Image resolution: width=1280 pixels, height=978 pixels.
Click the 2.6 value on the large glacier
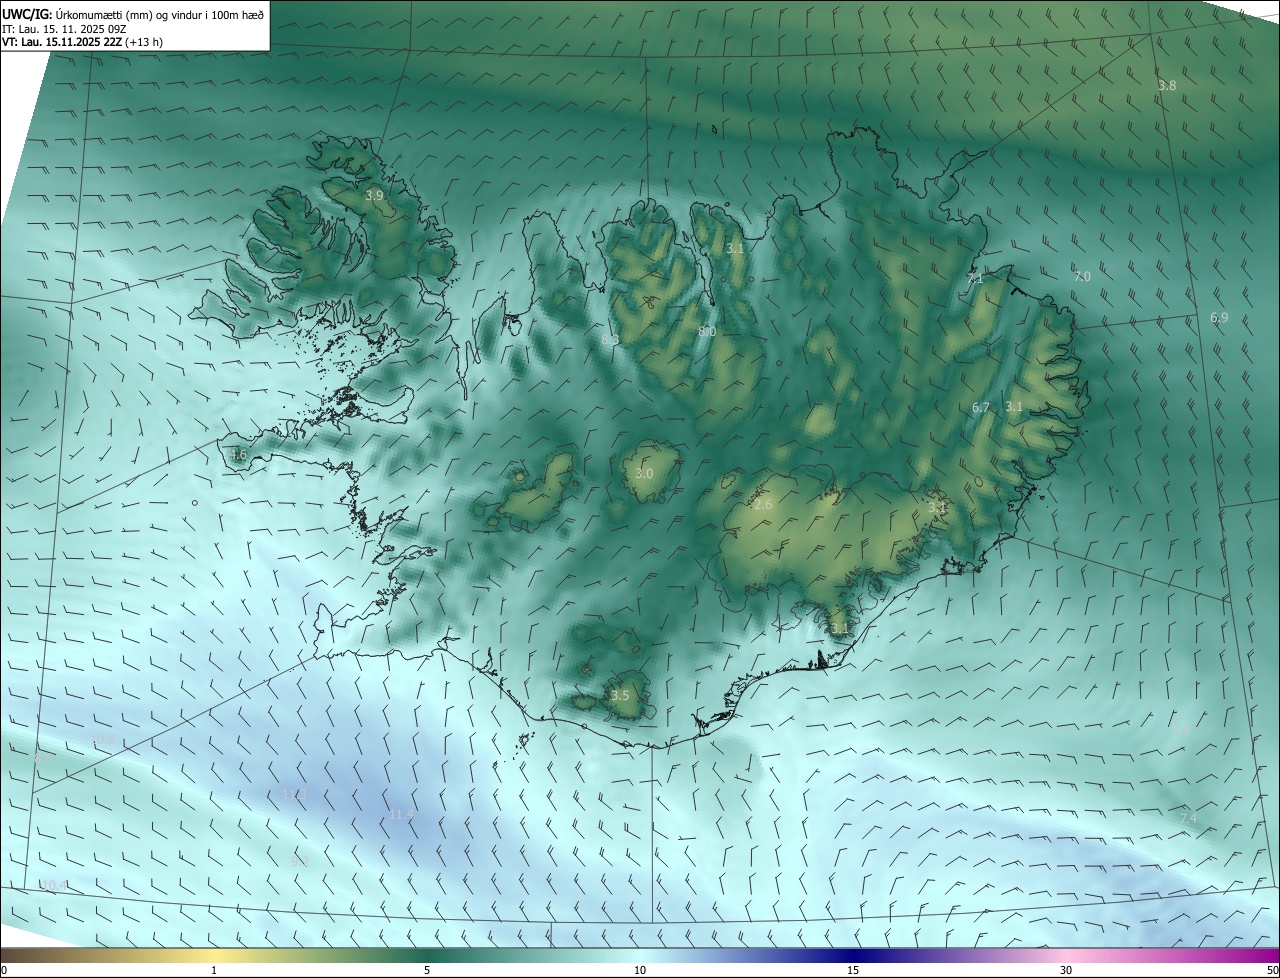pos(763,505)
